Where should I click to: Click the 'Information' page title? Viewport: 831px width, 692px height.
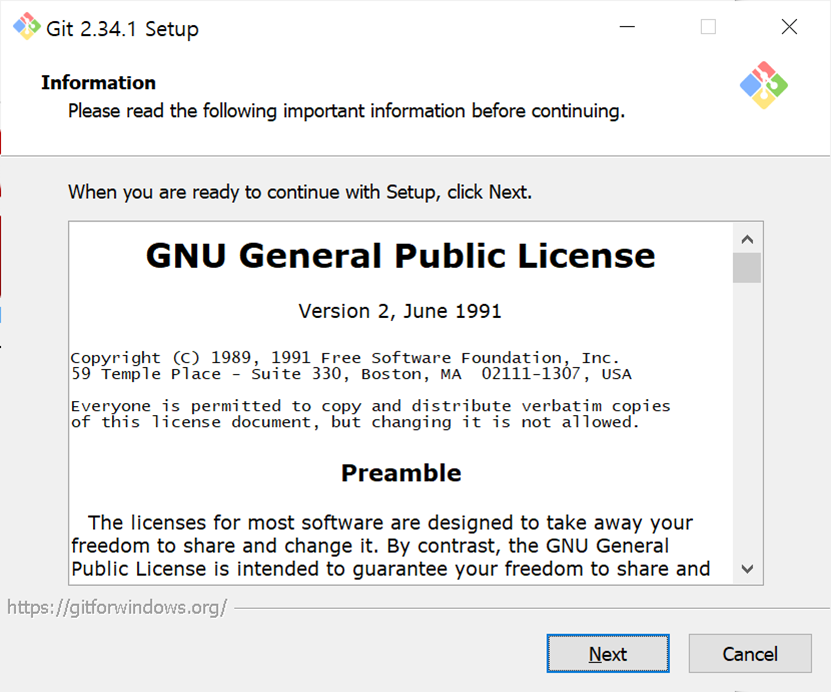click(x=99, y=83)
